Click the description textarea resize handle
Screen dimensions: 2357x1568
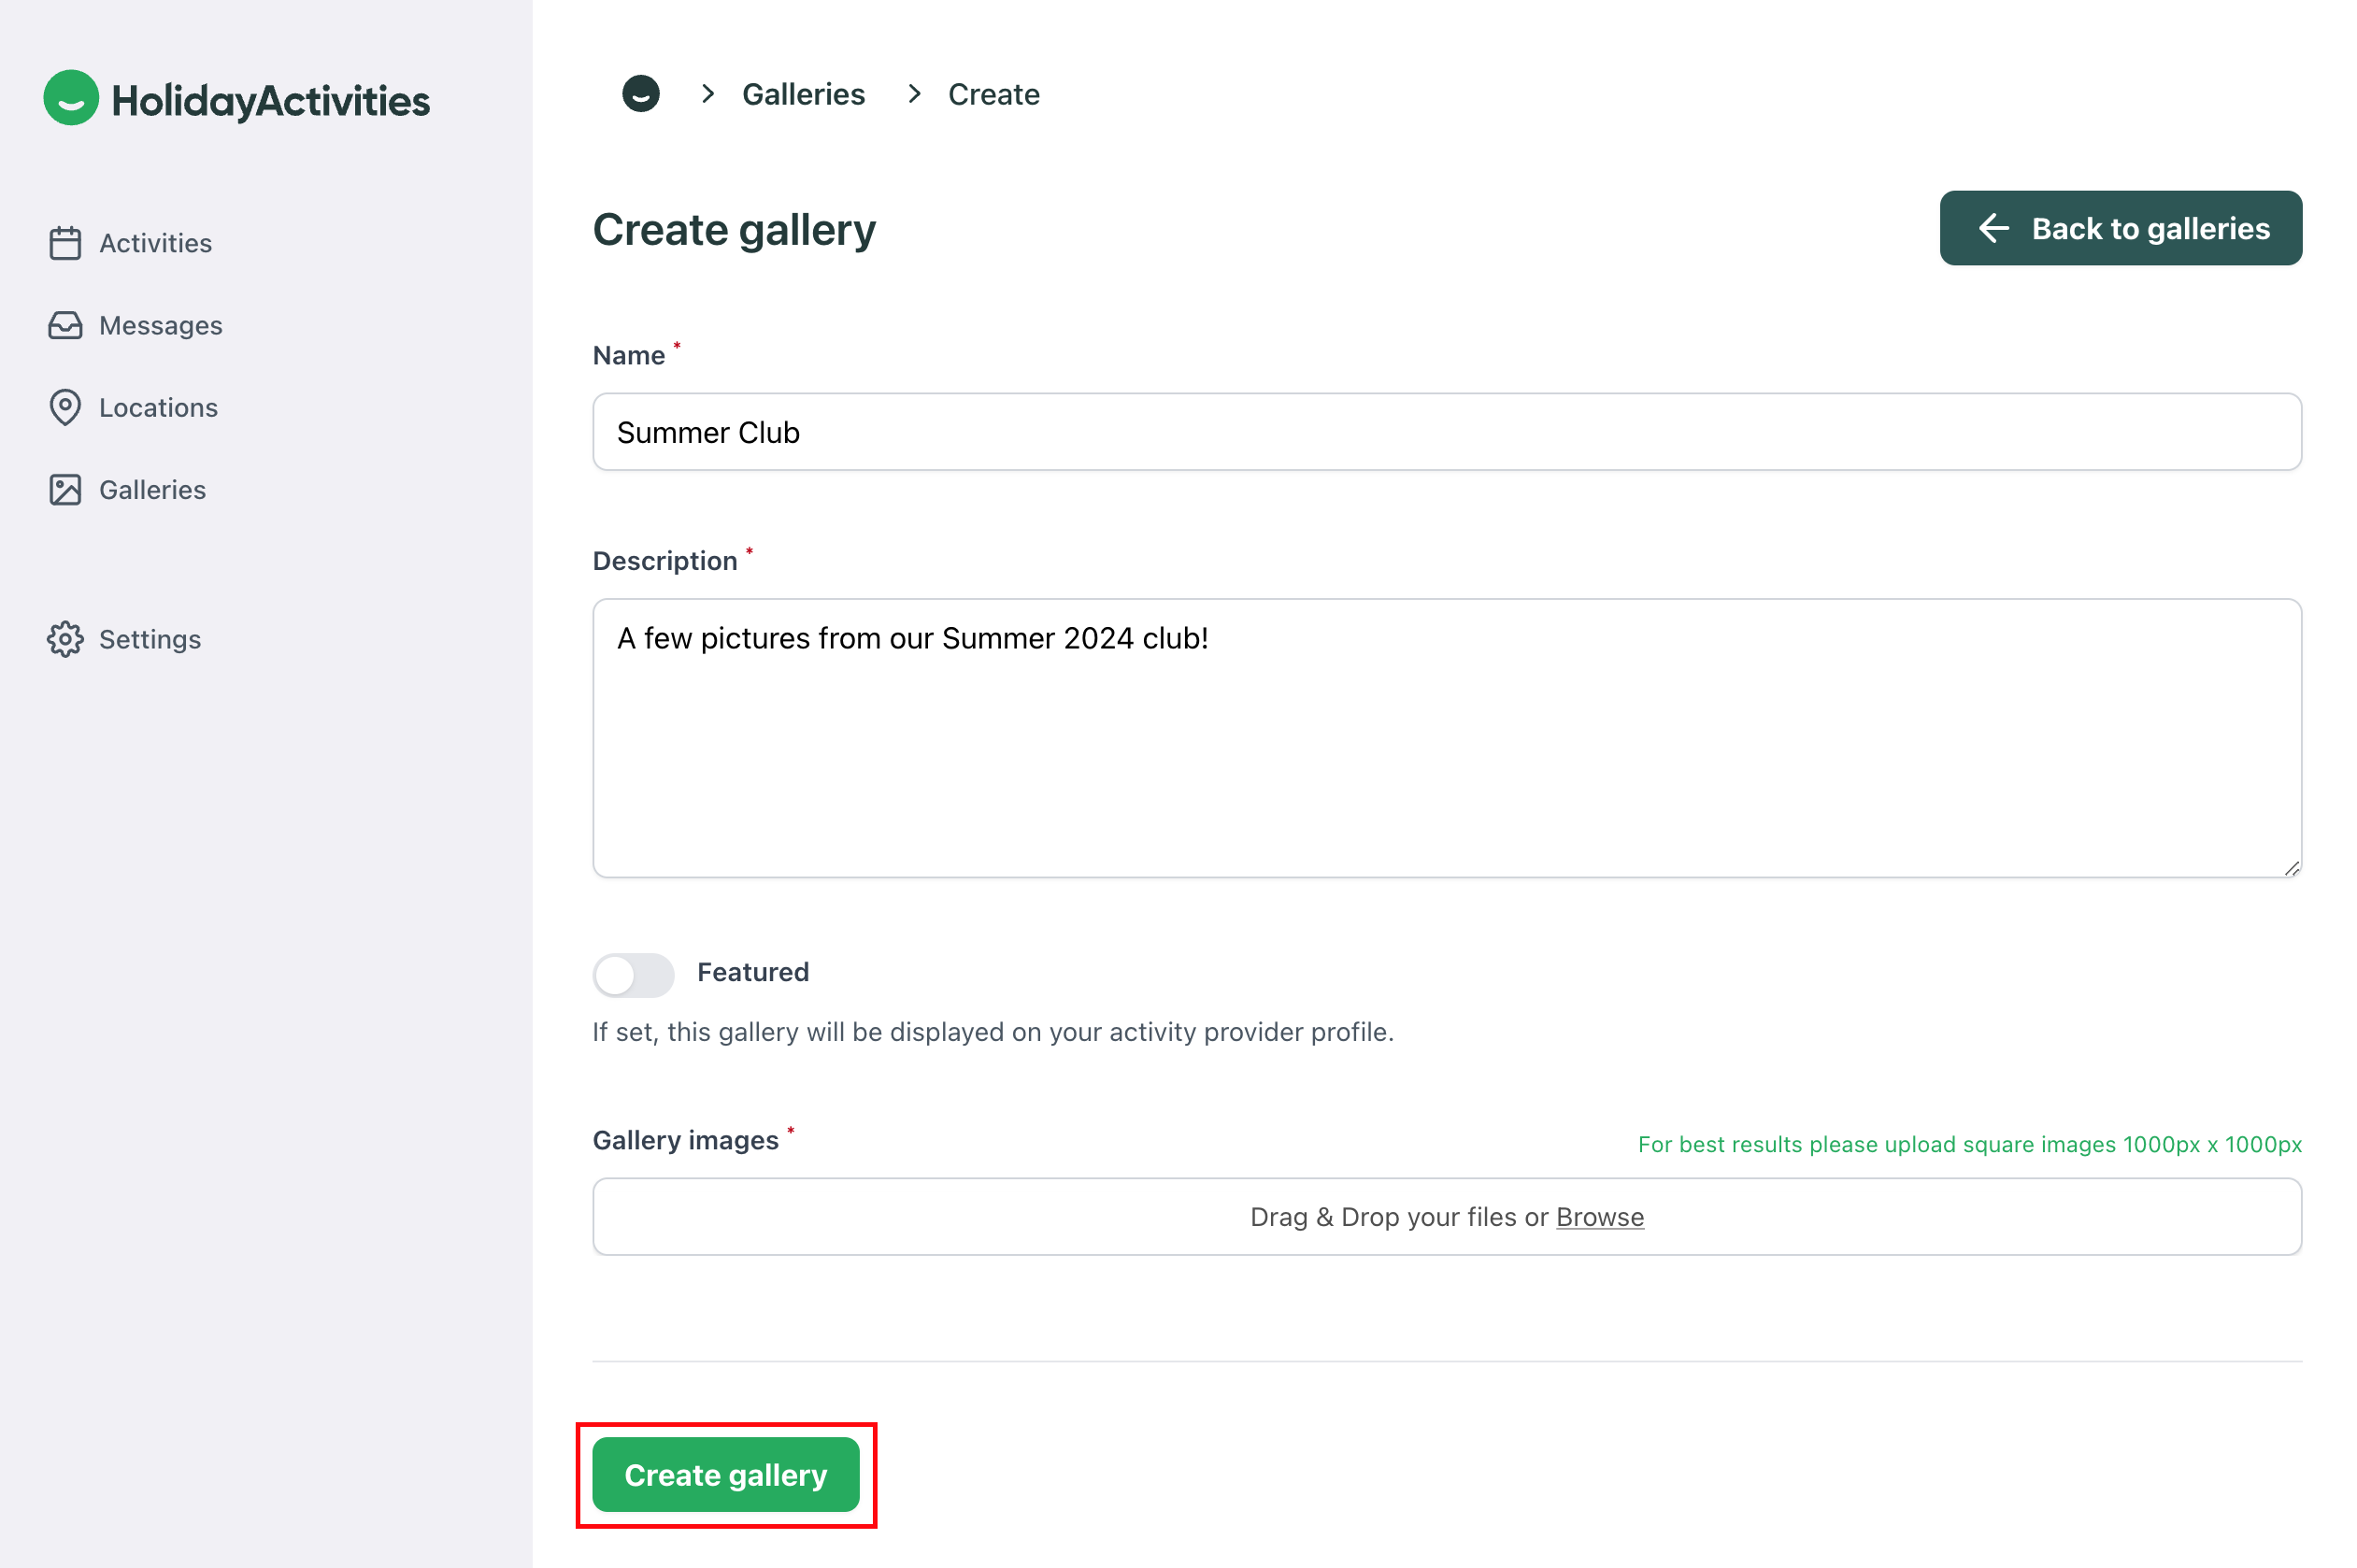click(2291, 868)
